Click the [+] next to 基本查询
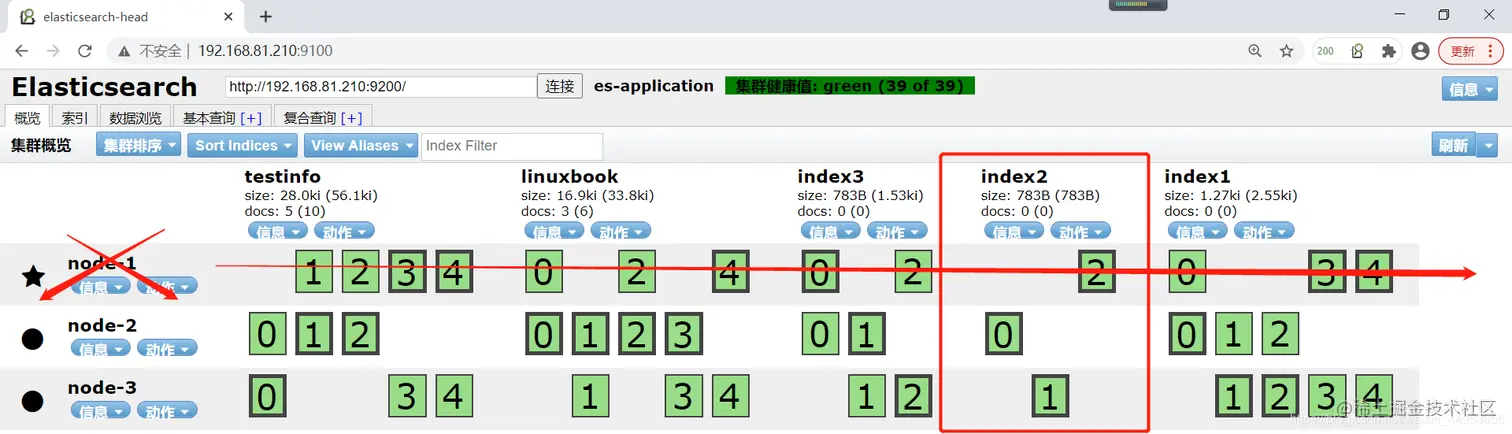Screen dimensions: 1512x434 click(251, 118)
